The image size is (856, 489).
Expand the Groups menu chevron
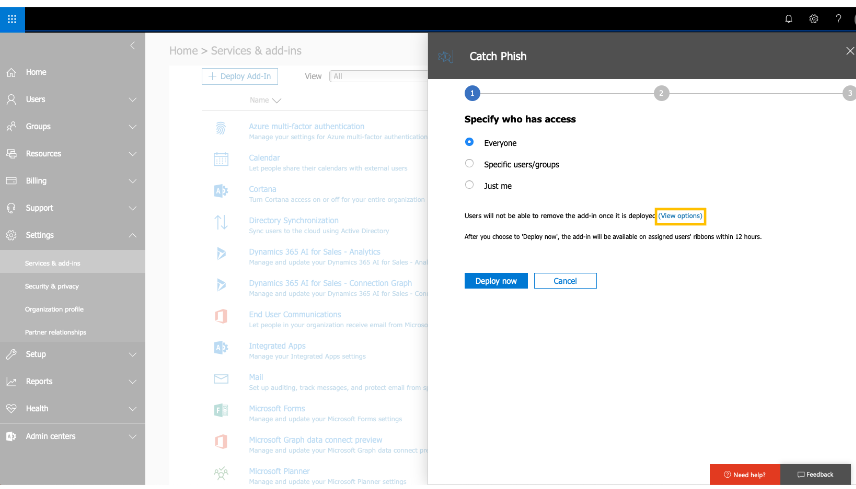[132, 127]
